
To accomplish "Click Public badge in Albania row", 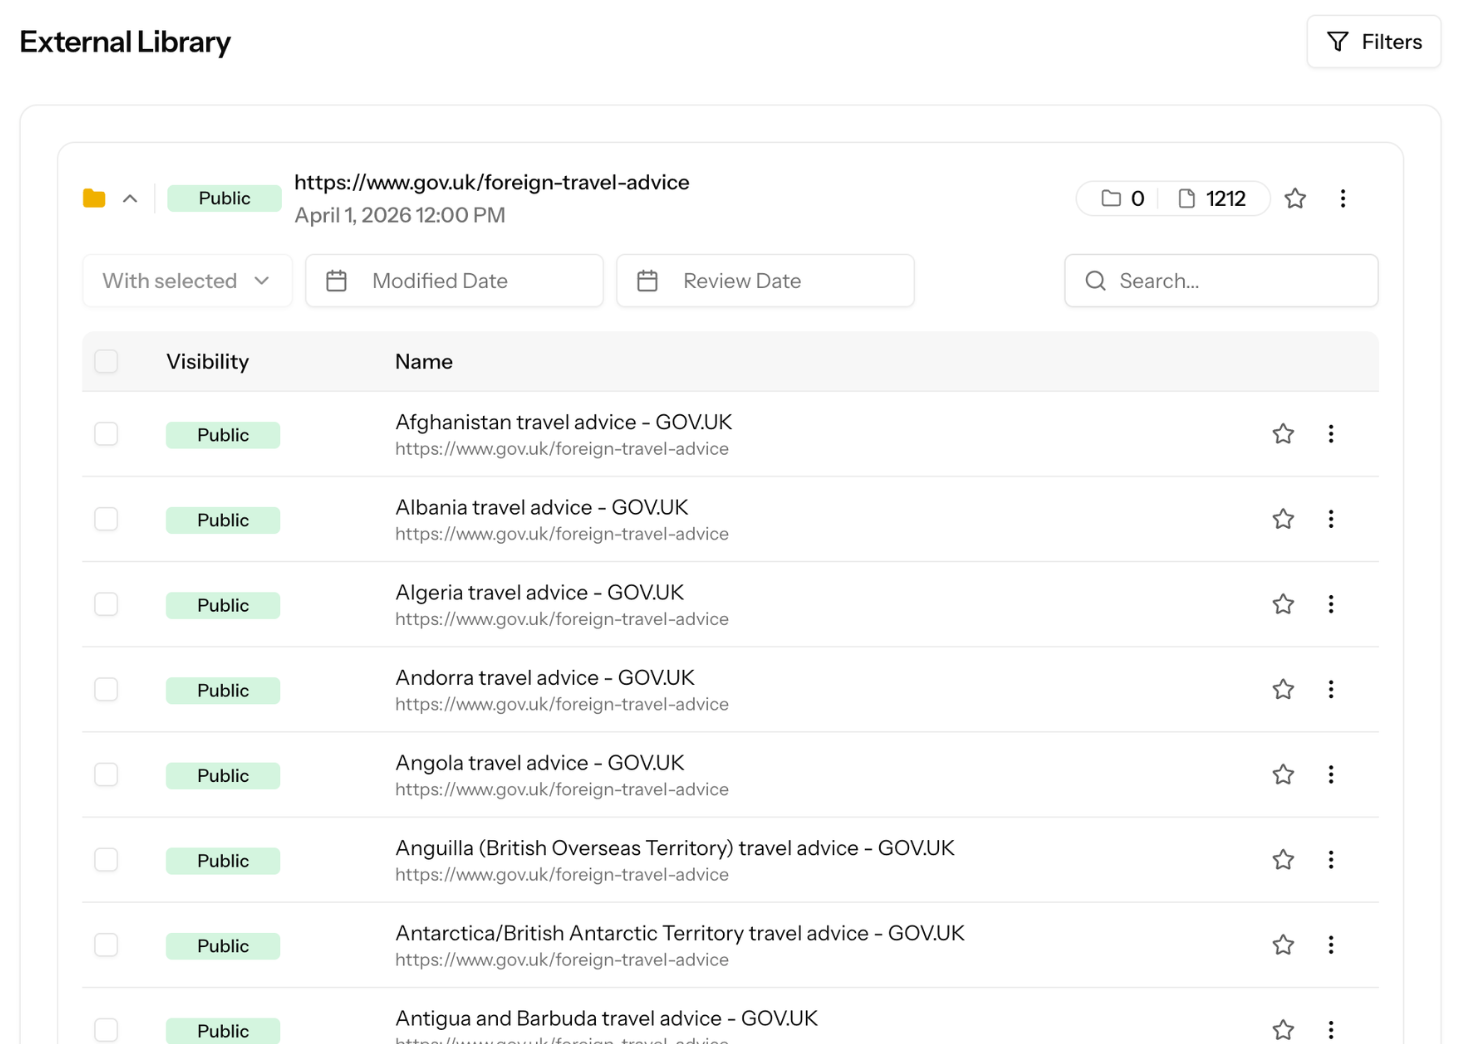I will [x=223, y=520].
